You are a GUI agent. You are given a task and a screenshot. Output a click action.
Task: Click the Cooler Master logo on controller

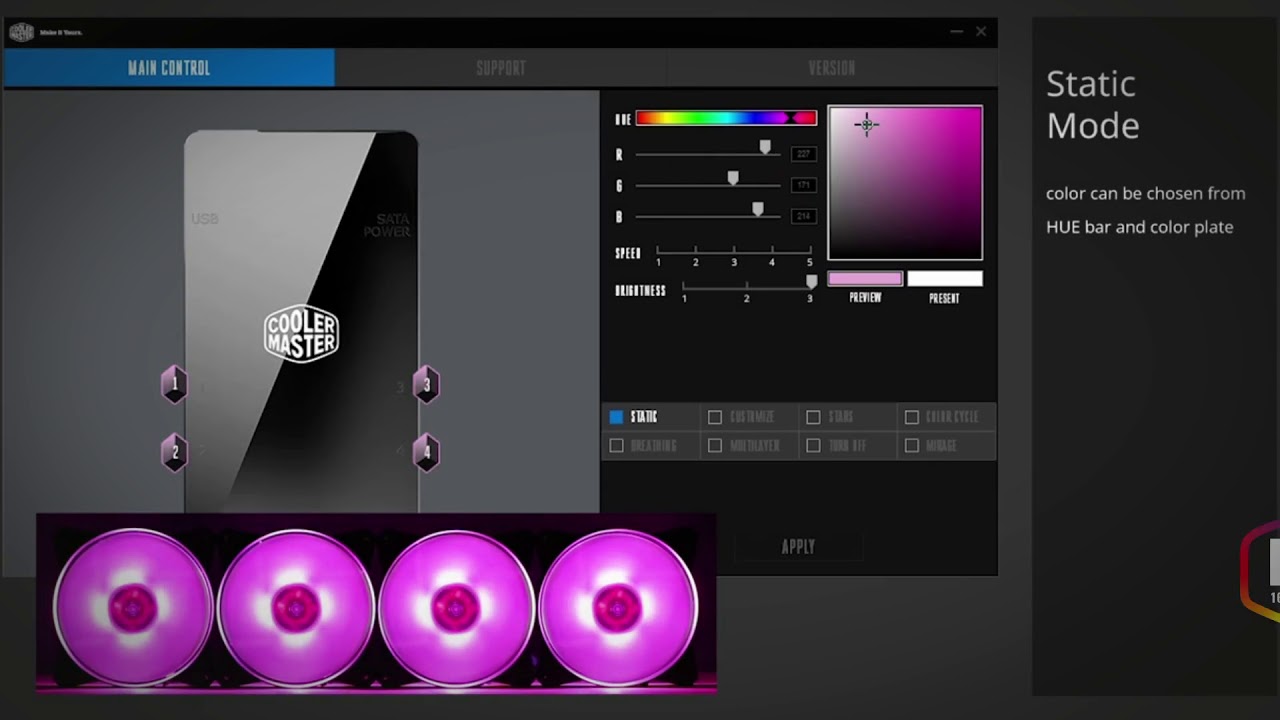301,334
